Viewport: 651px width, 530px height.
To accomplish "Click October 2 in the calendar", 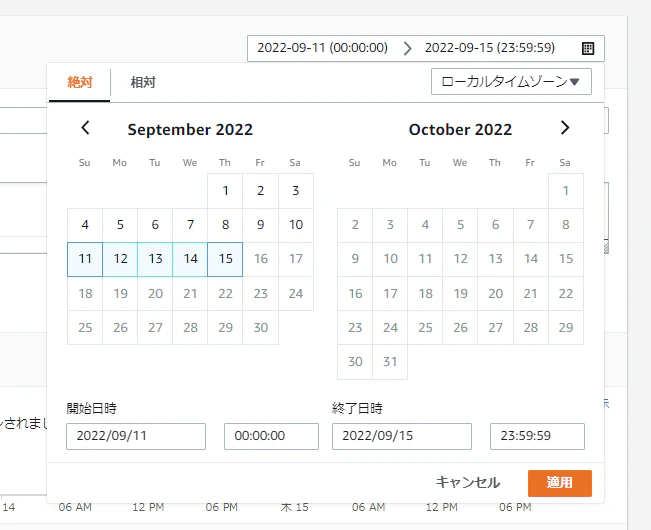I will coord(355,225).
